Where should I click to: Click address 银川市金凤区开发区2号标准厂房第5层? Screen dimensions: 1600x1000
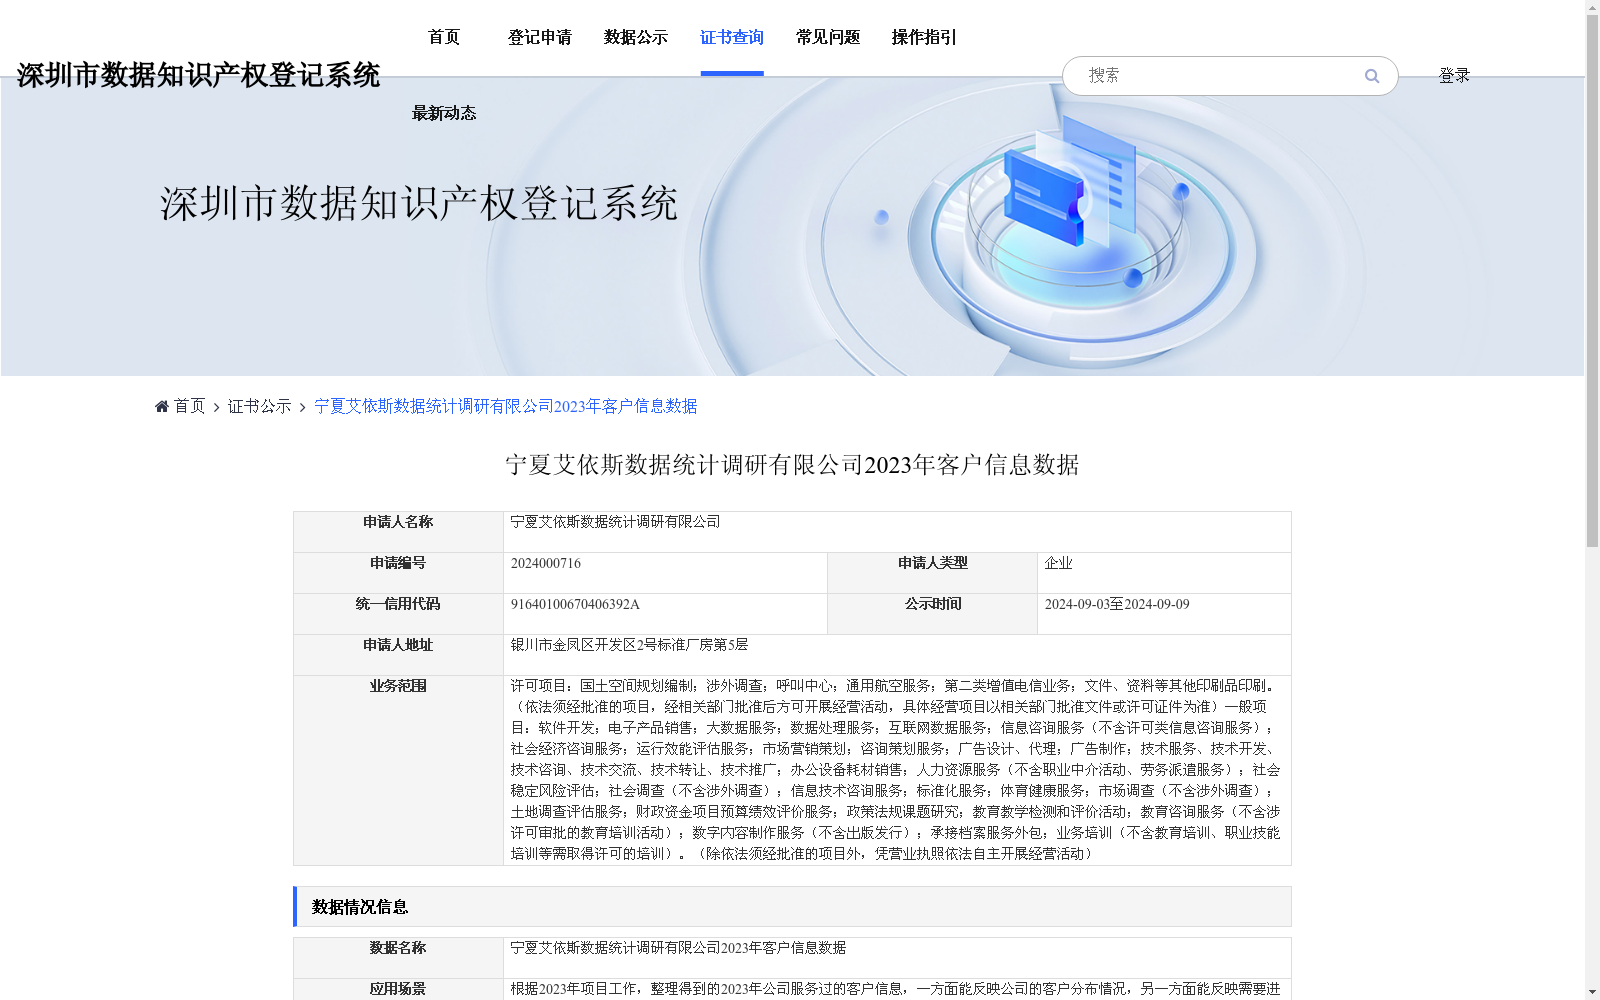629,645
